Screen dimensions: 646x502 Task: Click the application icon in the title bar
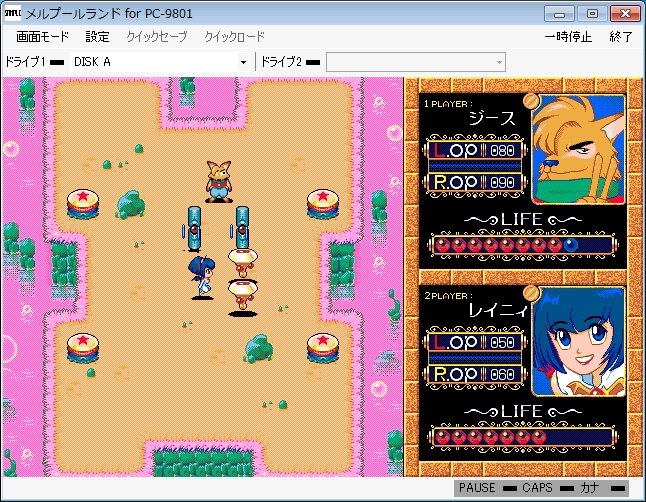click(12, 13)
